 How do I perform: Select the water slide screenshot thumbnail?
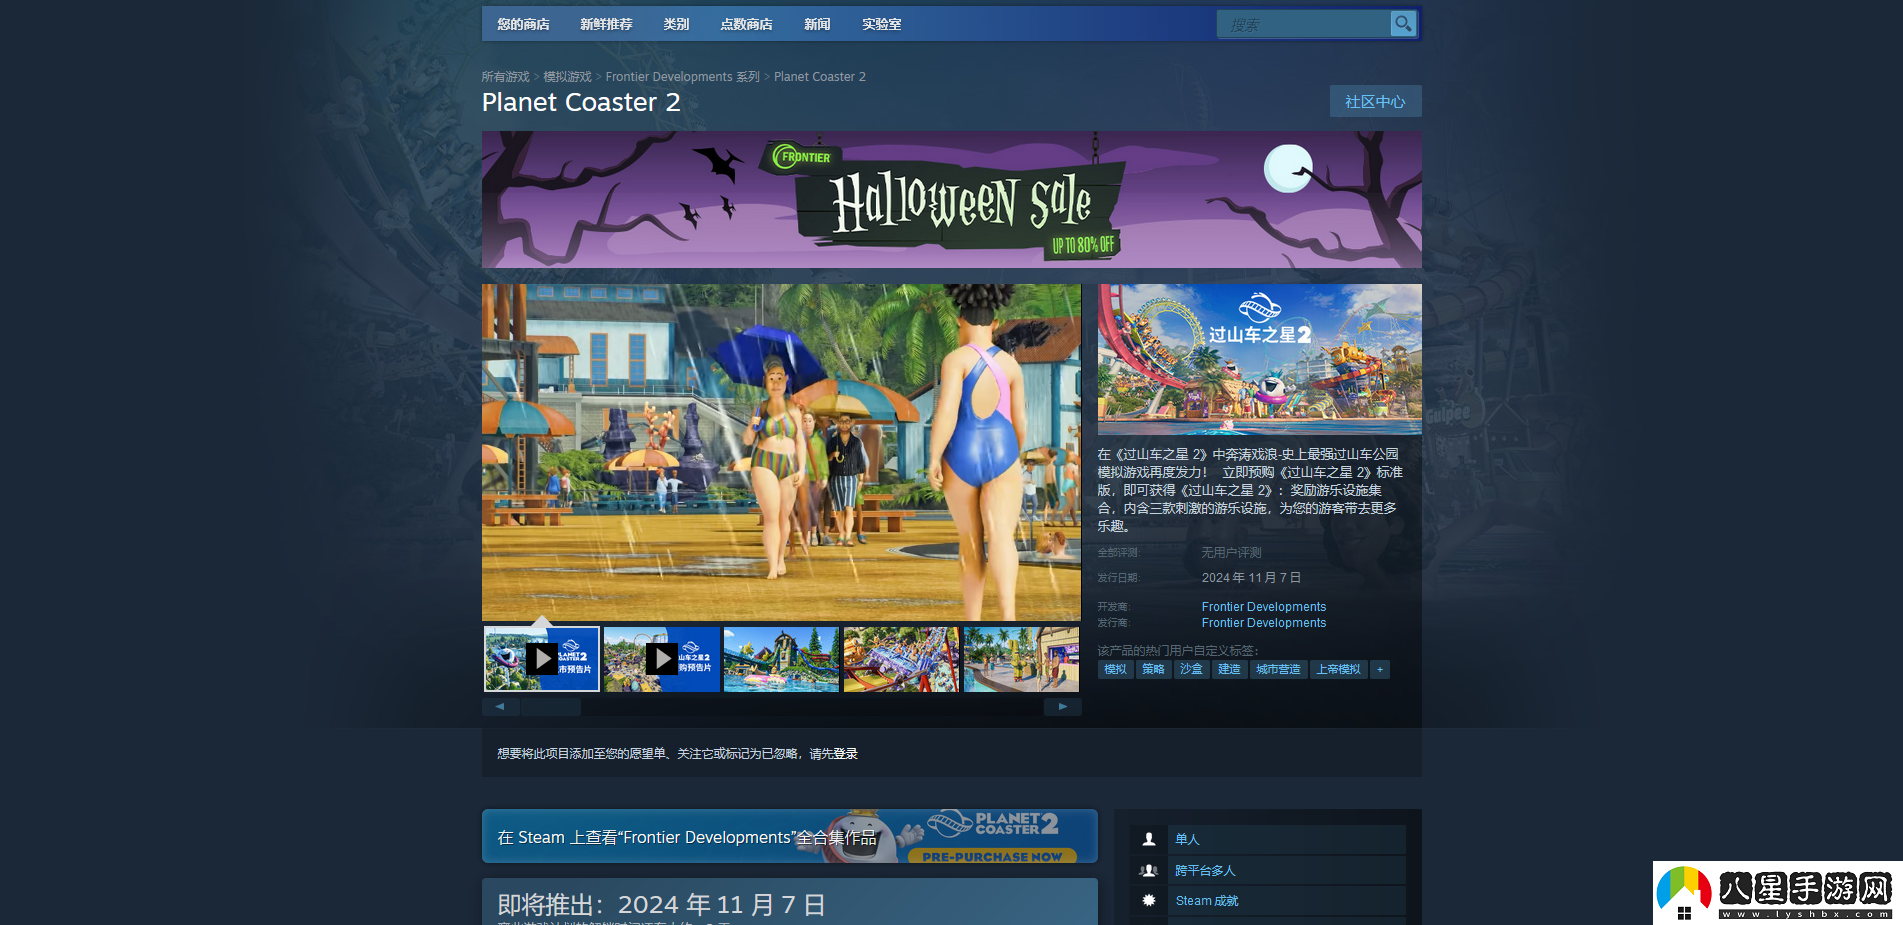click(781, 659)
